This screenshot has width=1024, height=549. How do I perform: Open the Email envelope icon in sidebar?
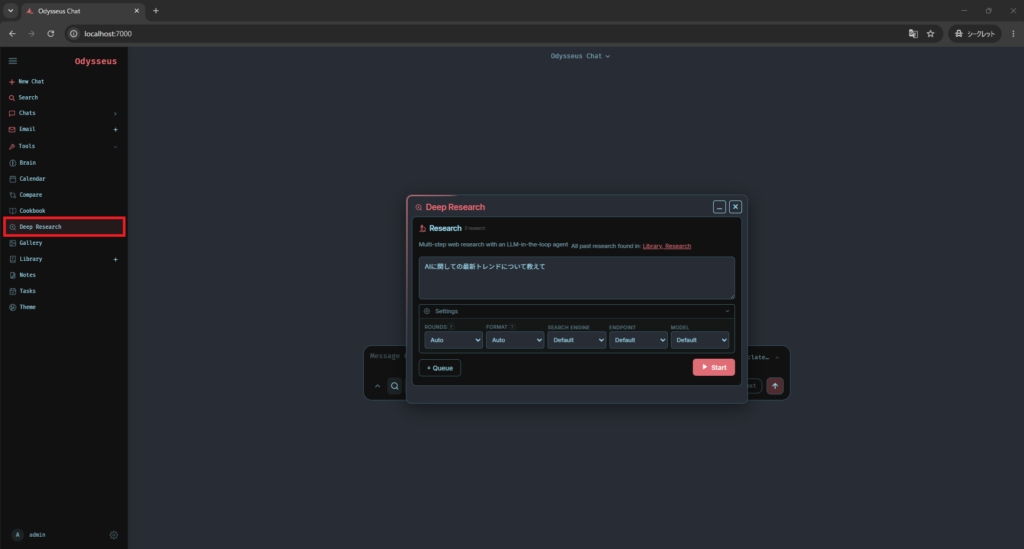12,129
